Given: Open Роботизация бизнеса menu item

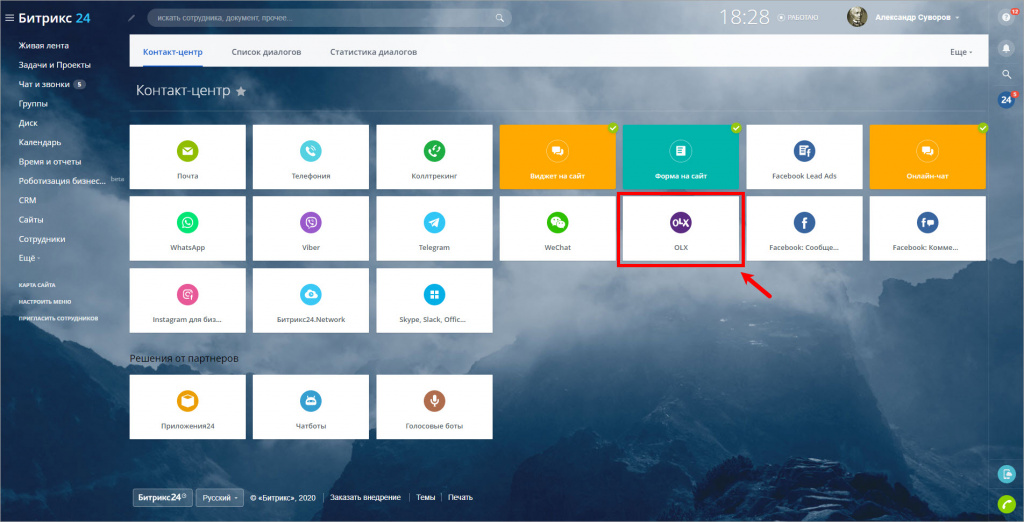Looking at the screenshot, I should [x=62, y=181].
